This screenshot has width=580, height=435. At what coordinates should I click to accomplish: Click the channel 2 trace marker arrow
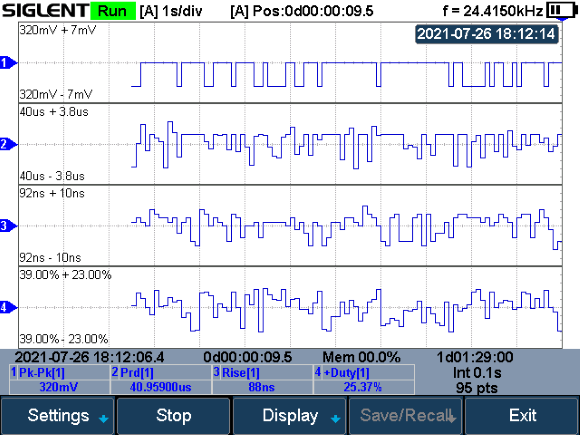(9, 144)
